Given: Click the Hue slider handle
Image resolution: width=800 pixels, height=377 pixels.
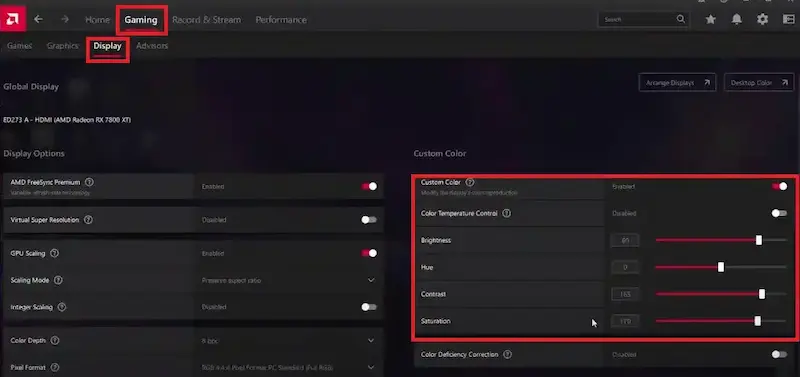Looking at the screenshot, I should [721, 267].
